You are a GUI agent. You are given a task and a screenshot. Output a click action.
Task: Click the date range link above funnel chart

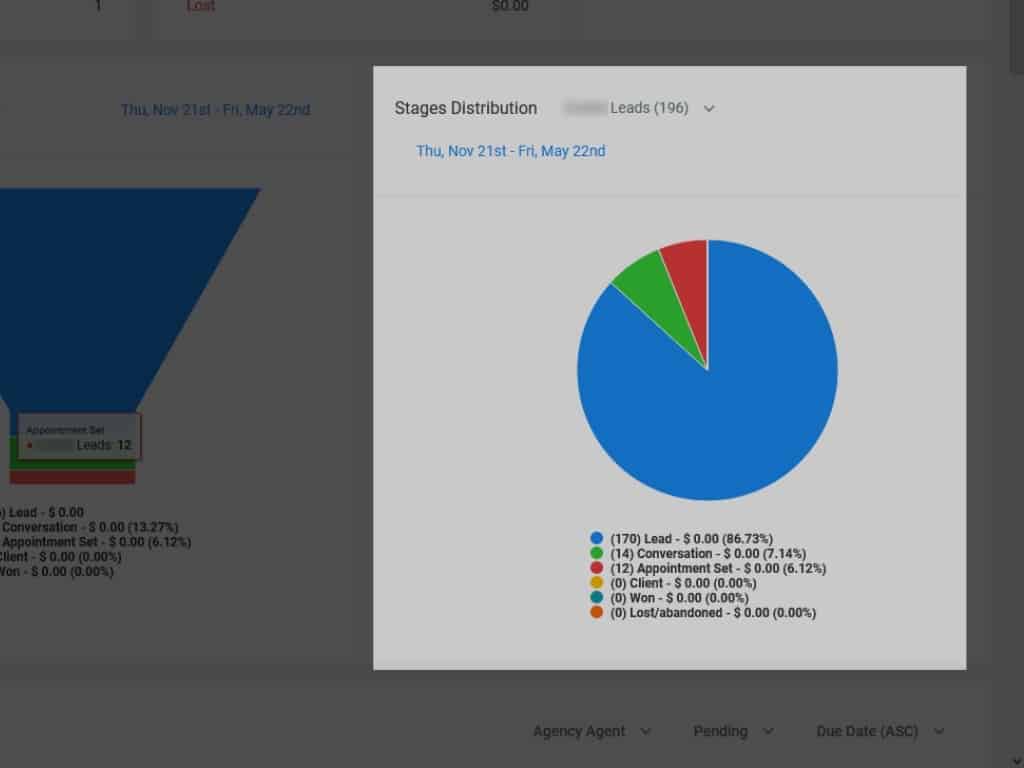click(215, 110)
